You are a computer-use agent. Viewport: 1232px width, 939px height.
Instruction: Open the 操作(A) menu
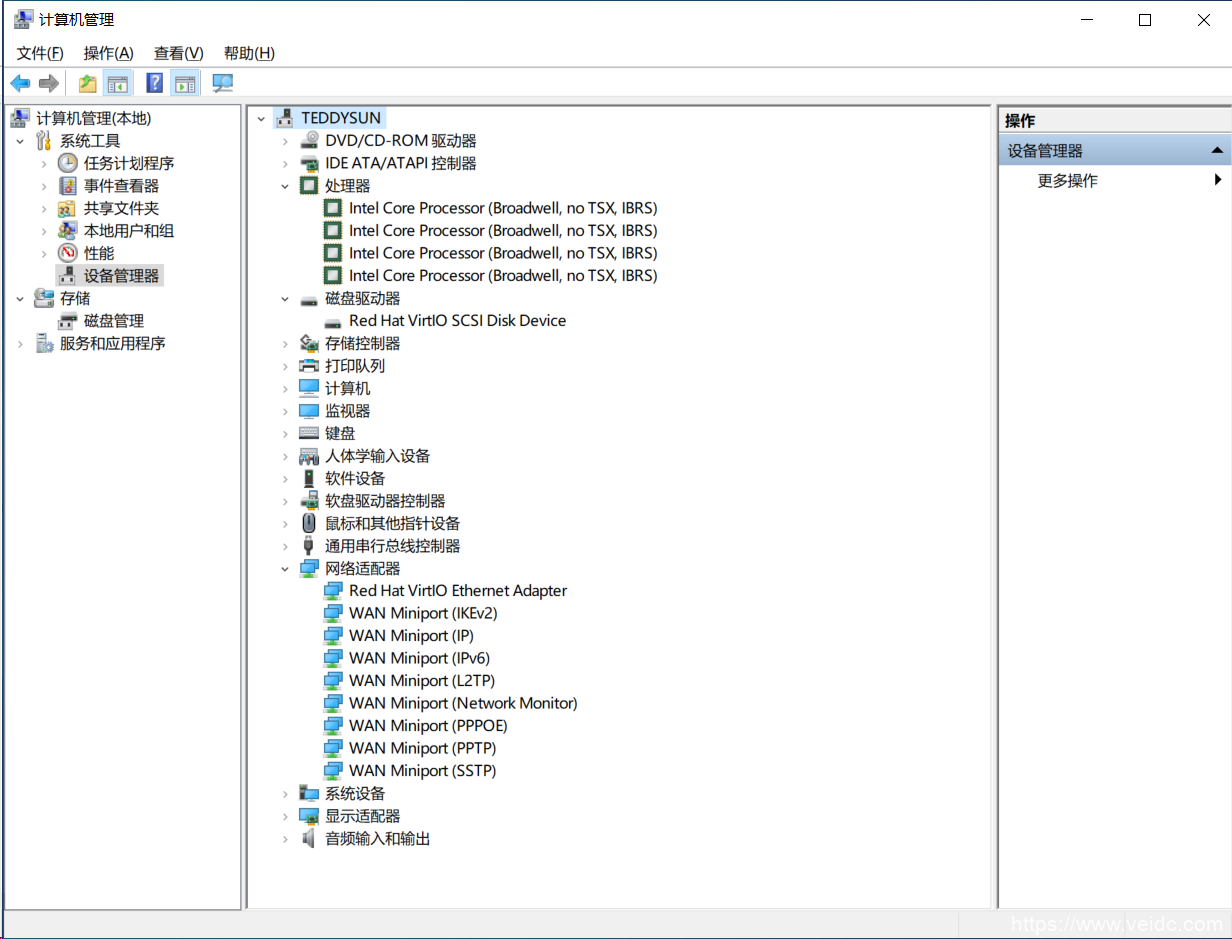pyautogui.click(x=108, y=53)
